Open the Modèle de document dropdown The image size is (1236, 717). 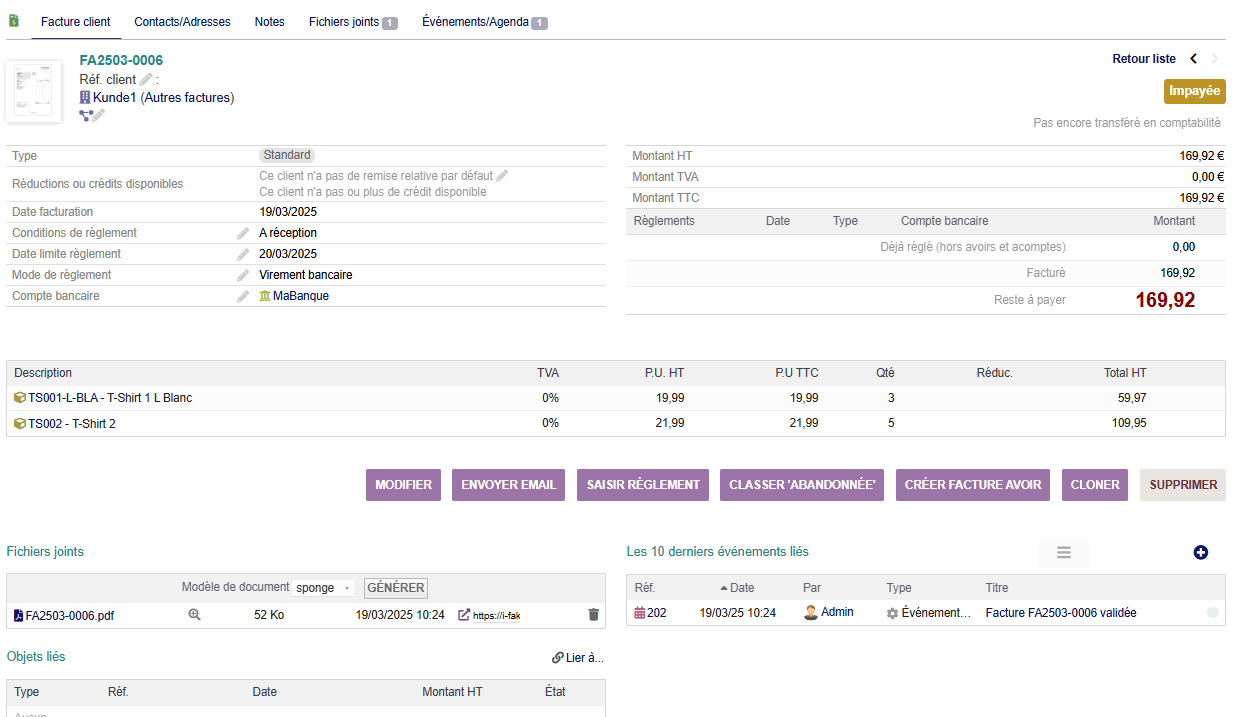tap(324, 588)
